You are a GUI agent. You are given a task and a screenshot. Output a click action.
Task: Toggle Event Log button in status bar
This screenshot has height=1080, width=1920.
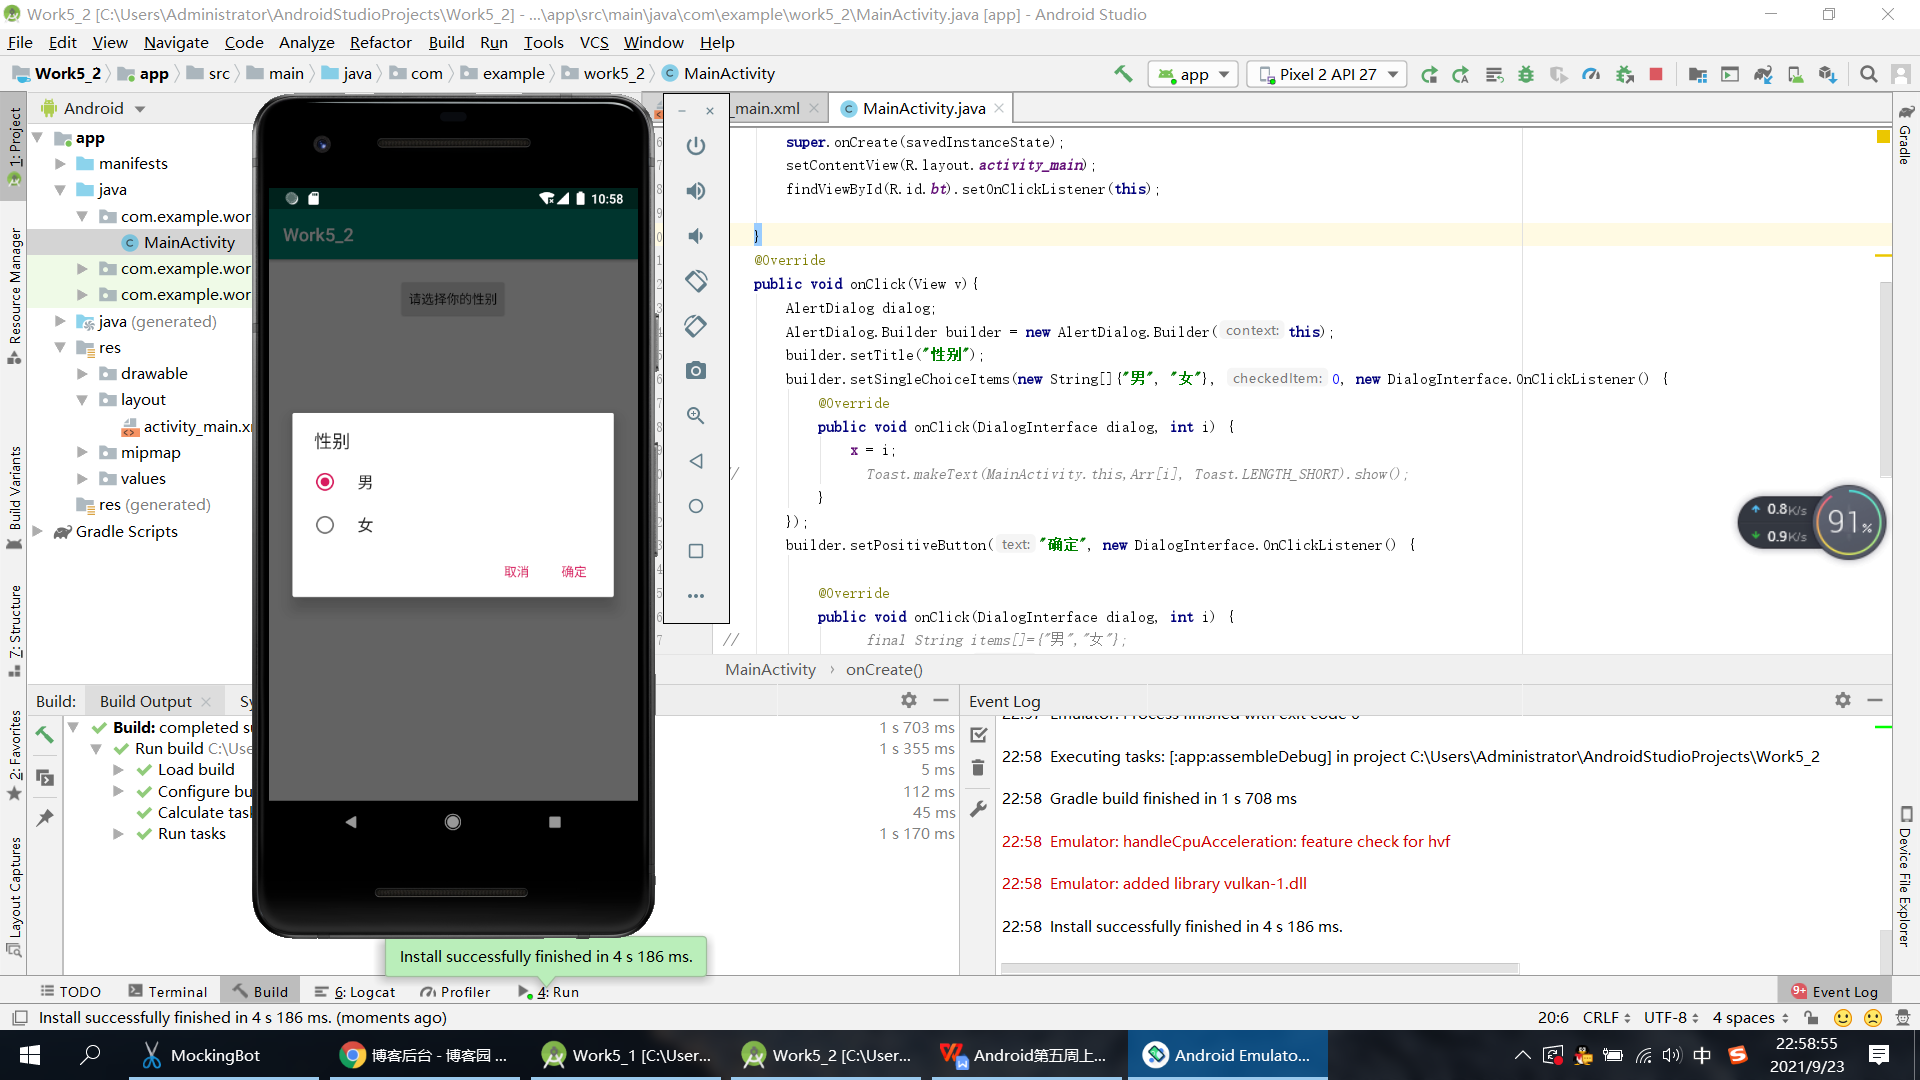coord(1834,991)
